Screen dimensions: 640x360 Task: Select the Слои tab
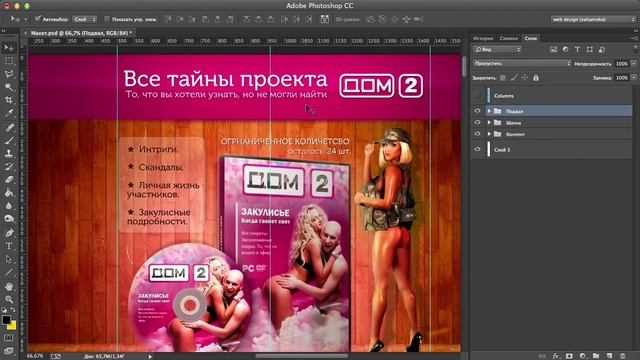coord(531,38)
